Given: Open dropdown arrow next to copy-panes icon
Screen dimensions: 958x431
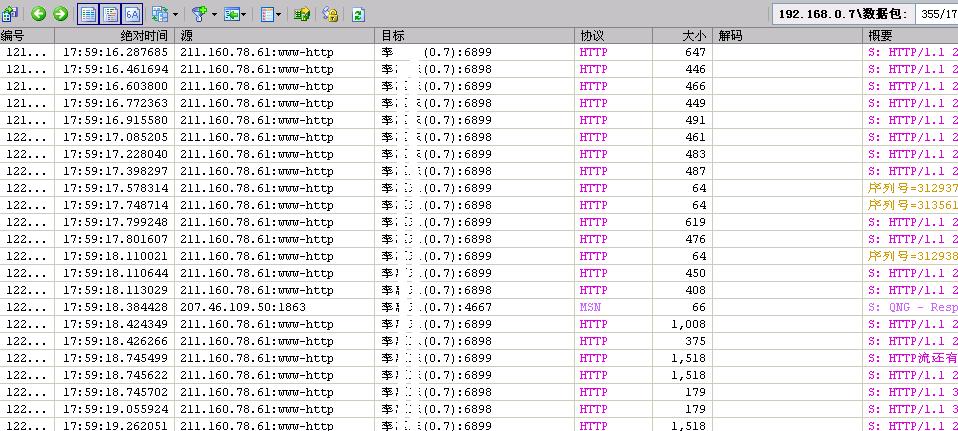Looking at the screenshot, I should [175, 15].
